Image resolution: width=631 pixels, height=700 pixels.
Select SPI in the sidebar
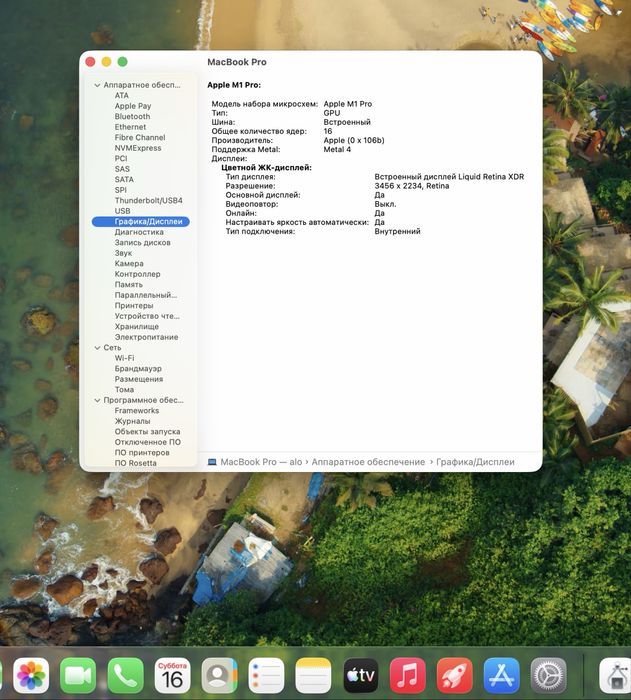click(x=120, y=190)
